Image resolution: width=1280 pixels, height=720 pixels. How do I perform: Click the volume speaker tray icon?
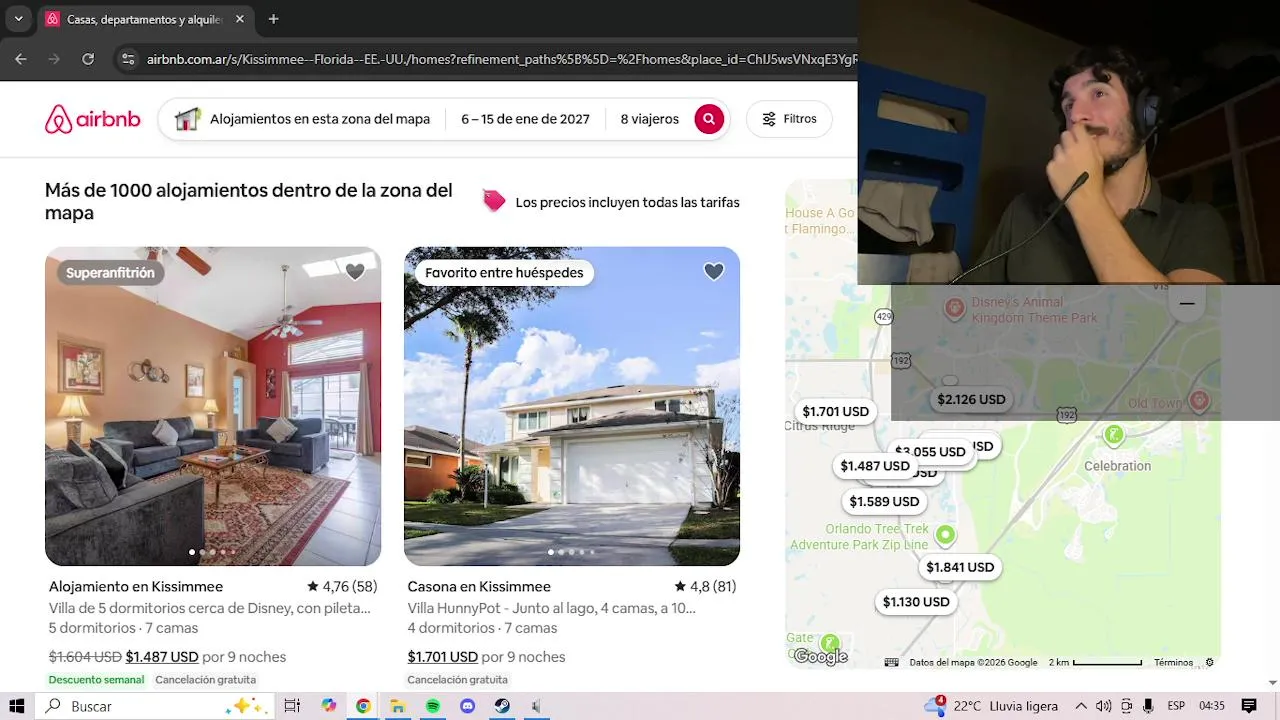(x=1104, y=706)
